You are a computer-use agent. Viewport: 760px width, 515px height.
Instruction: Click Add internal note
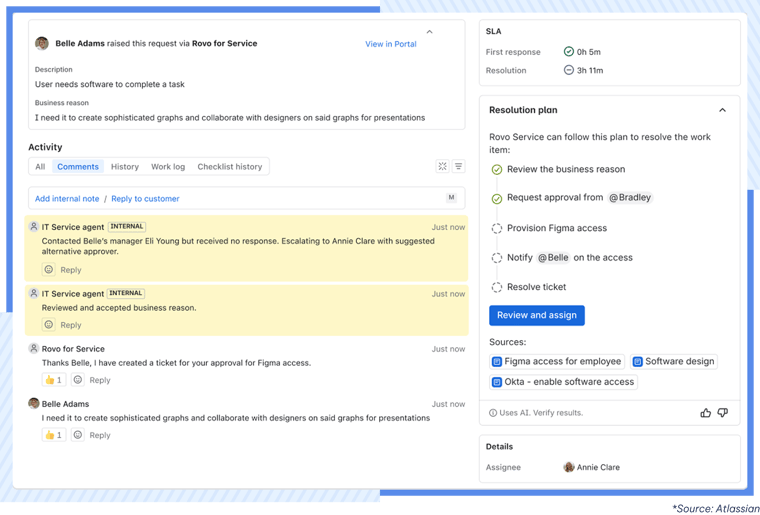[x=67, y=199]
